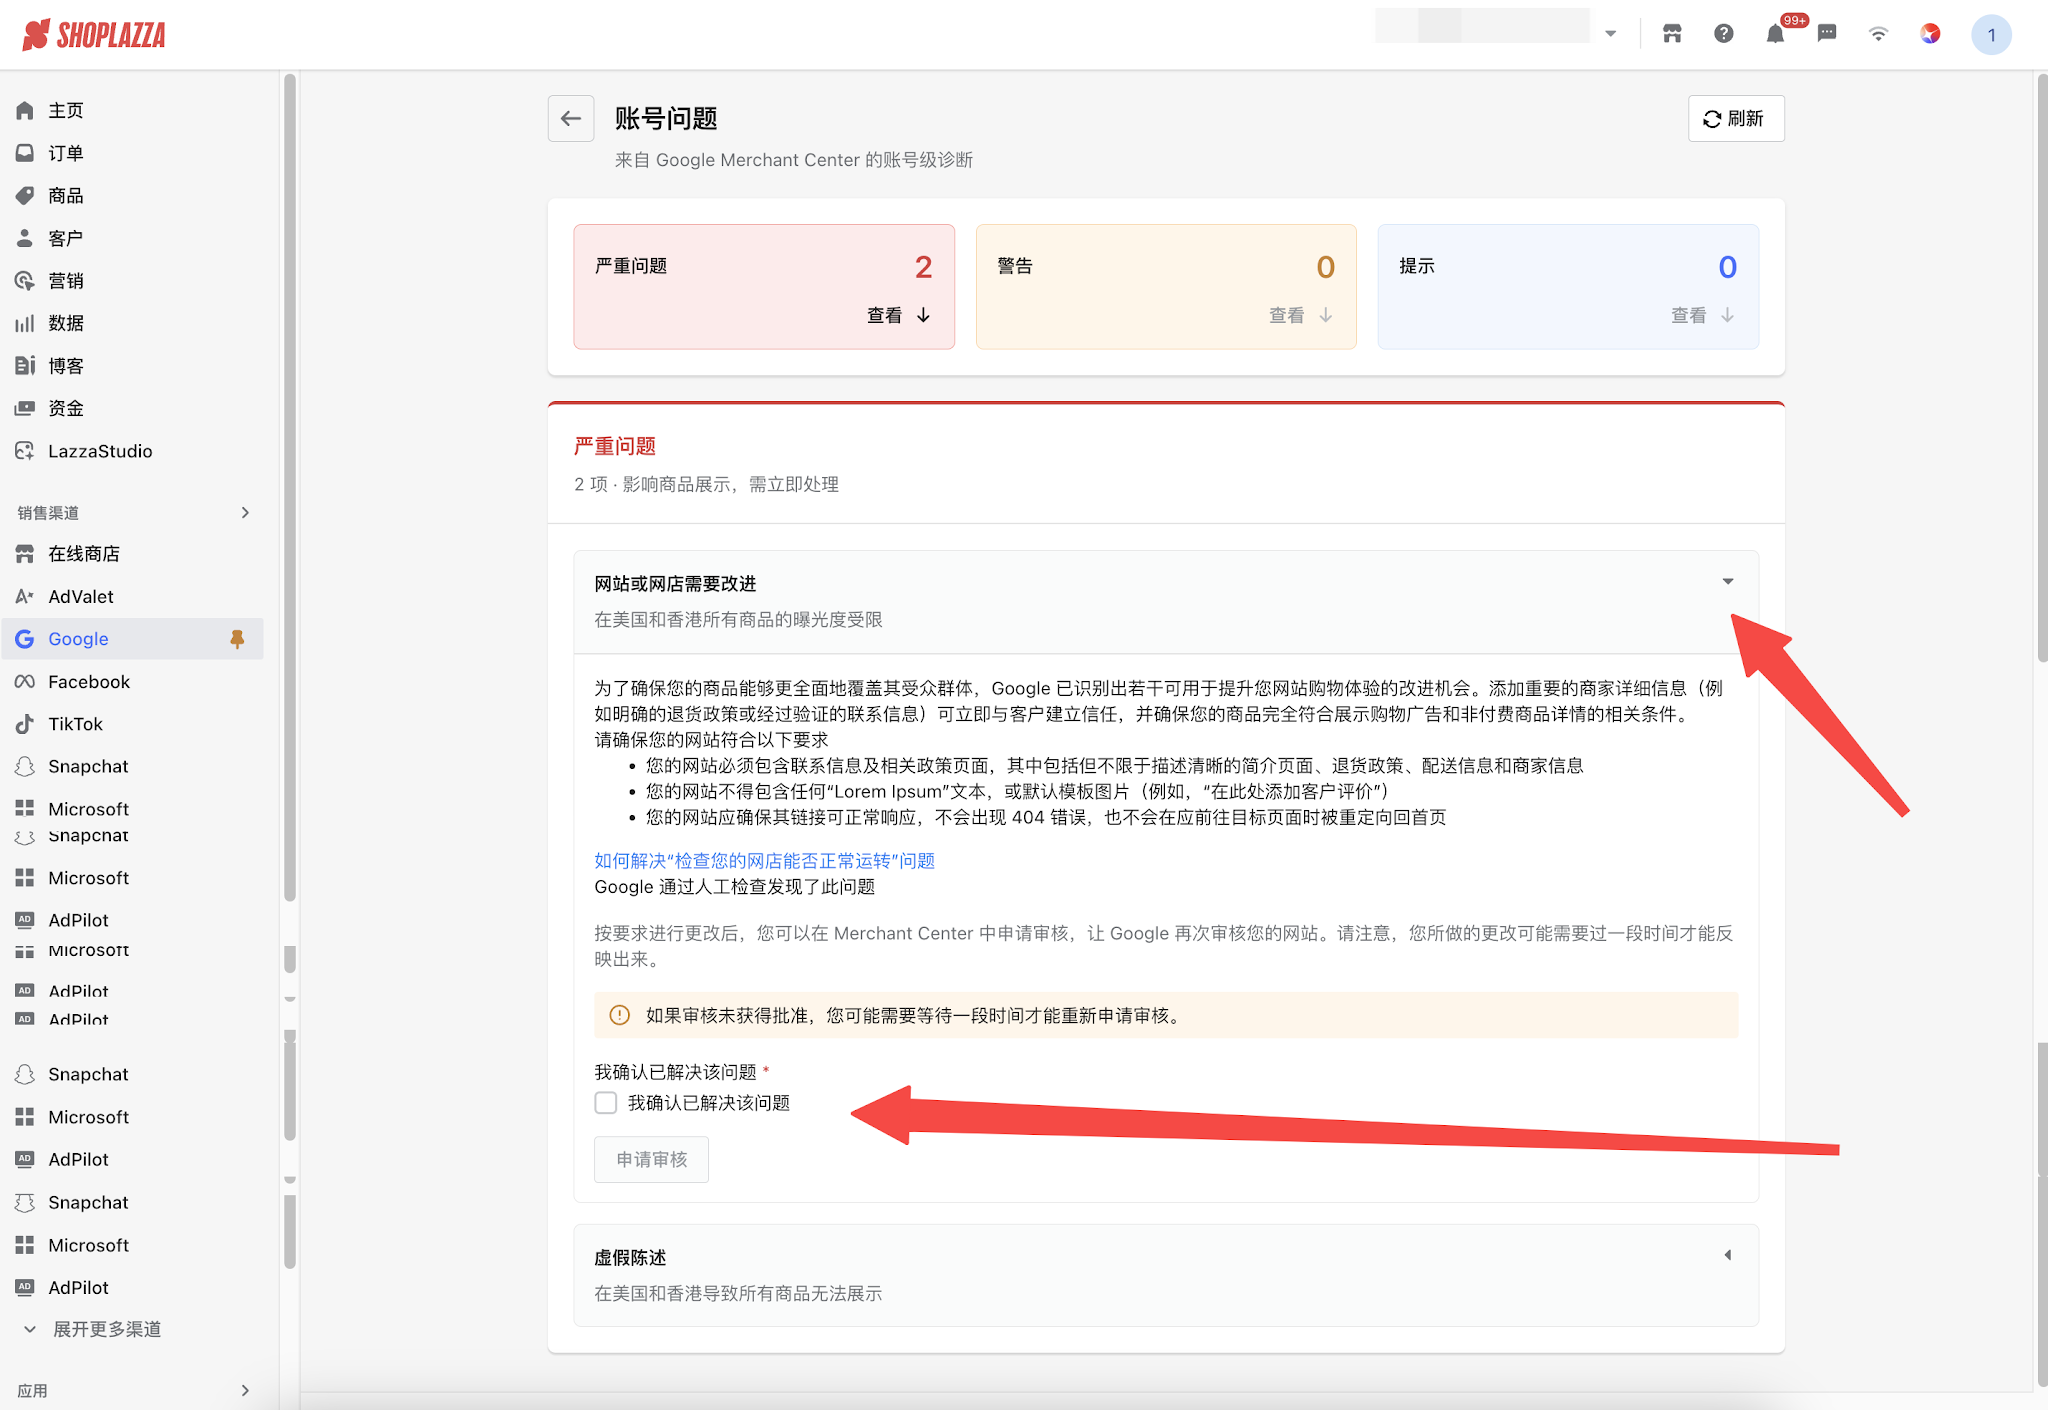Click the AdValet icon in sidebar

pyautogui.click(x=25, y=597)
